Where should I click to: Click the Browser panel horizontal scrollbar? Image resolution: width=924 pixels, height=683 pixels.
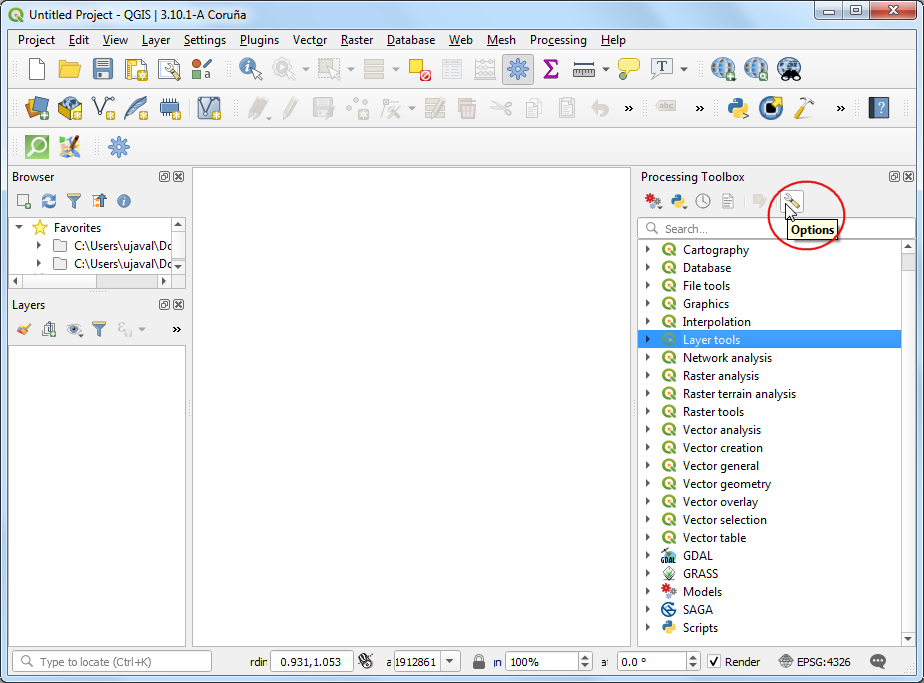pos(91,281)
